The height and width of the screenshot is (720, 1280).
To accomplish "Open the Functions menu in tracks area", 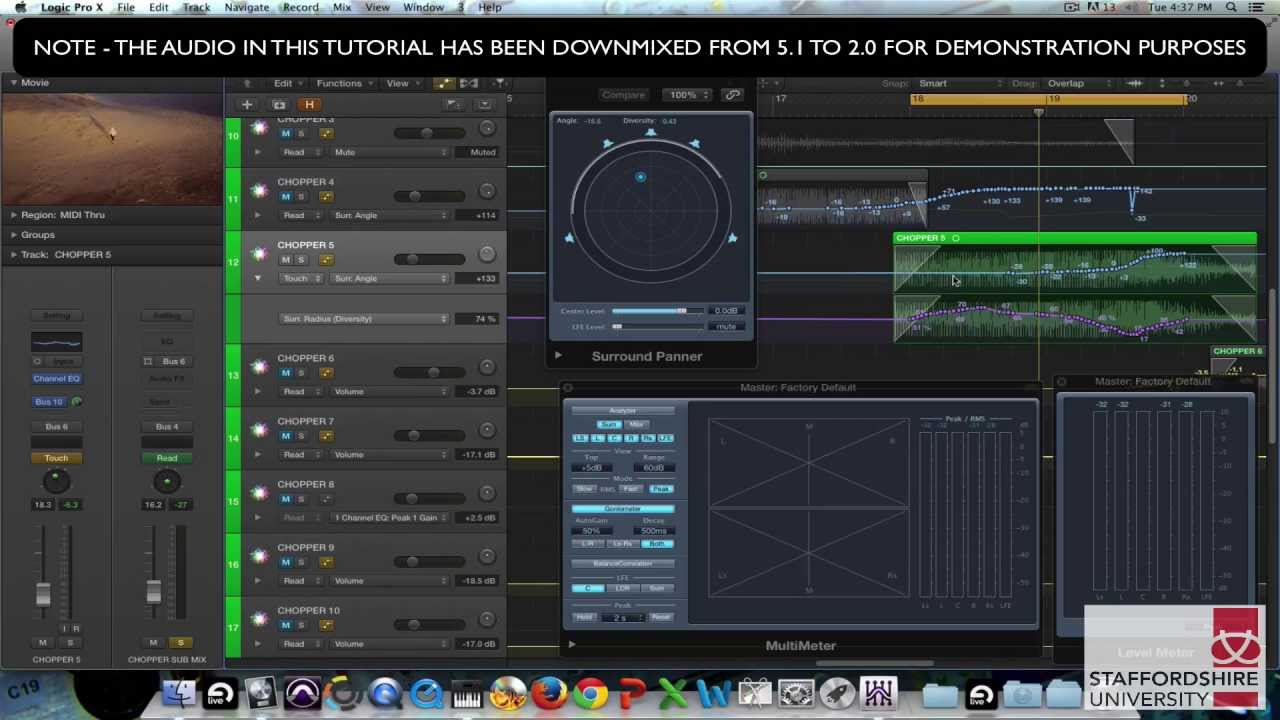I will pyautogui.click(x=345, y=83).
